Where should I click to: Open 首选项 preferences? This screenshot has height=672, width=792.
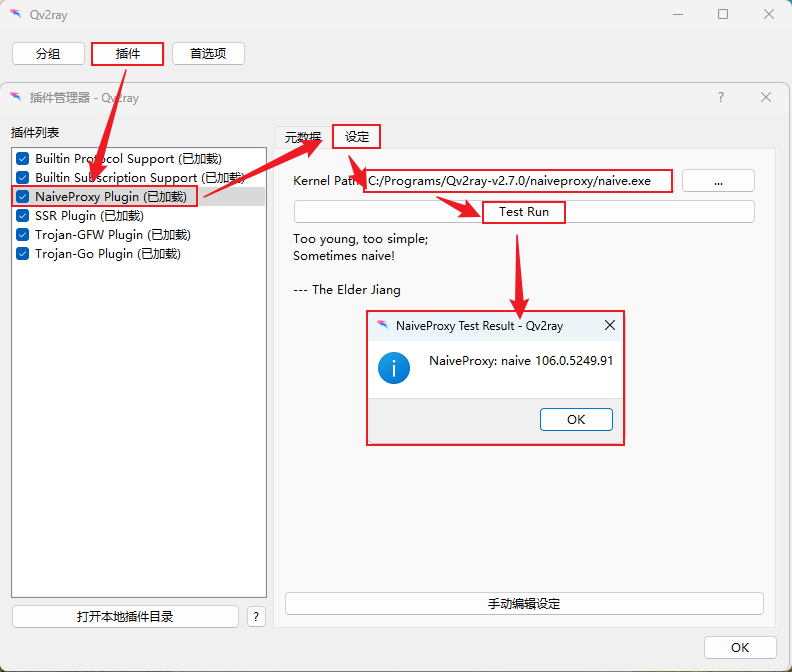[x=208, y=54]
